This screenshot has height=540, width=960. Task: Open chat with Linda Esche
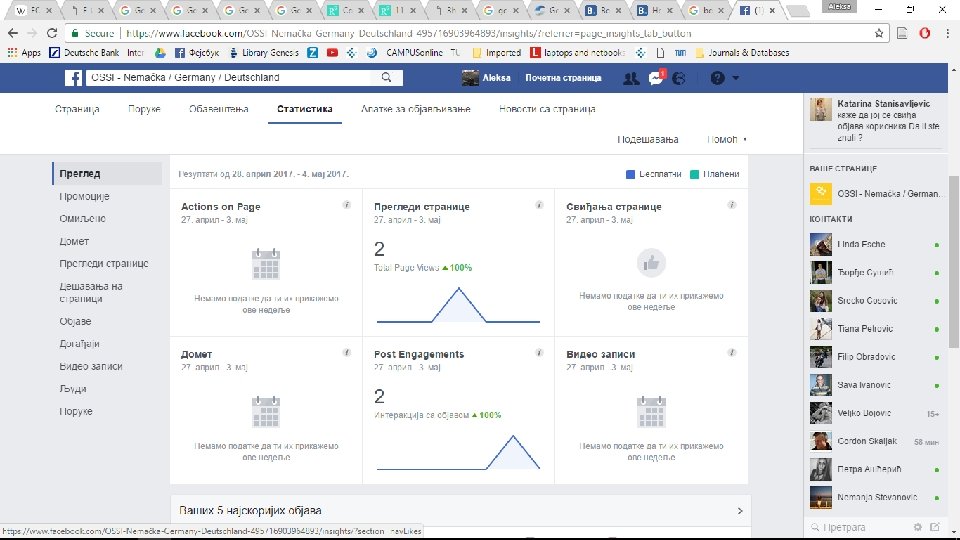[876, 244]
